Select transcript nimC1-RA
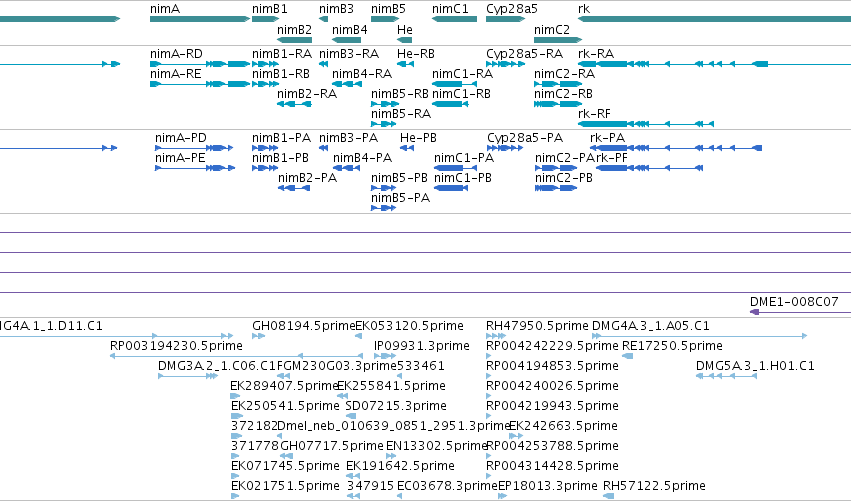Screen dimensions: 851x501 click(454, 84)
